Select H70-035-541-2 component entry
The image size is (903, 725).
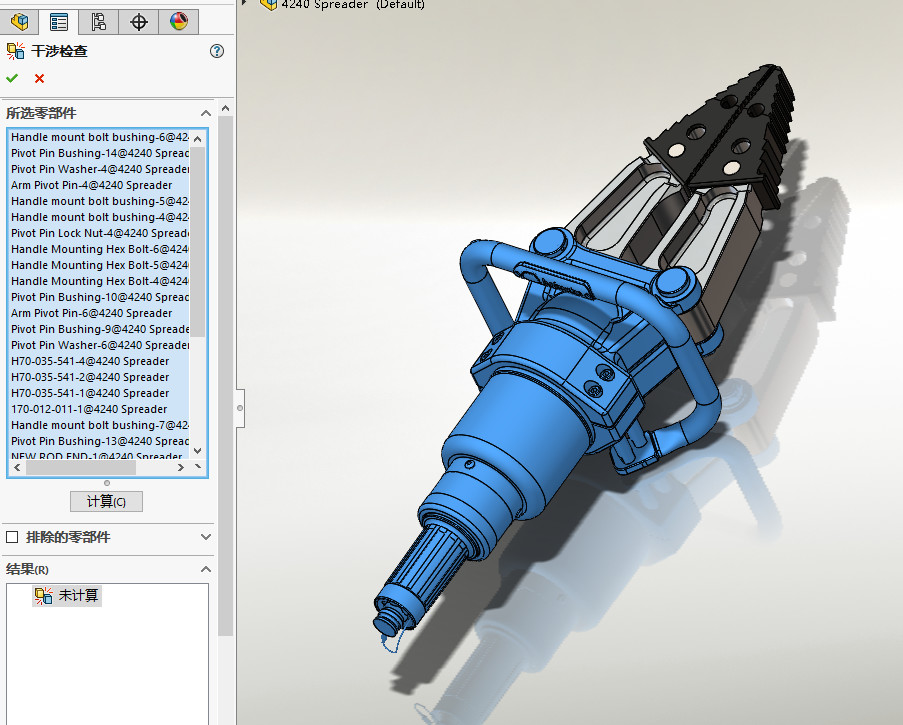click(100, 377)
